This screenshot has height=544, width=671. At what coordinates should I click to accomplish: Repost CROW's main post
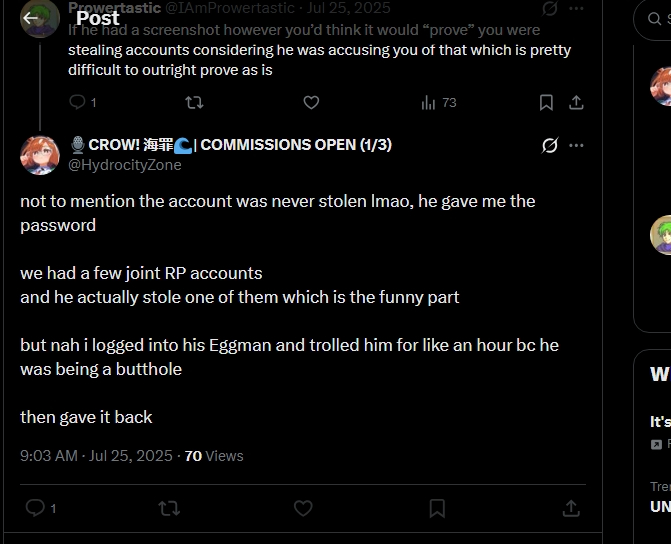click(169, 508)
